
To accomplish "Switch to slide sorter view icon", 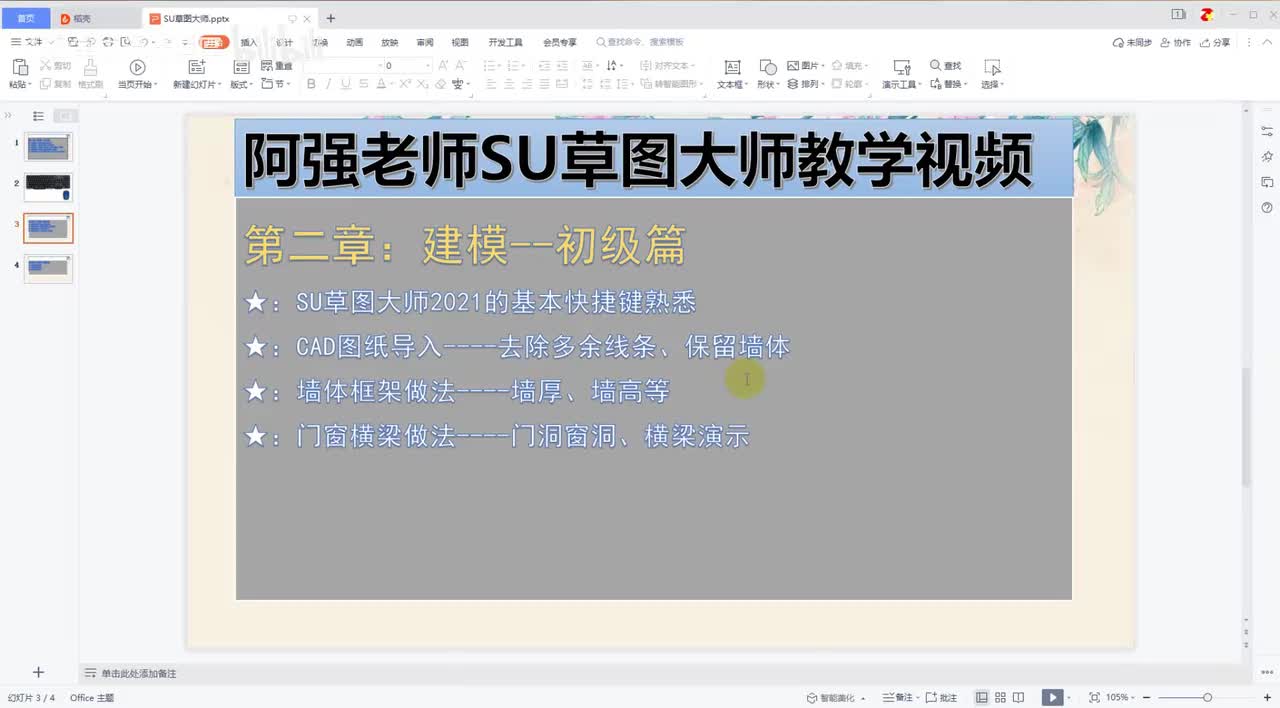I will click(x=1000, y=697).
